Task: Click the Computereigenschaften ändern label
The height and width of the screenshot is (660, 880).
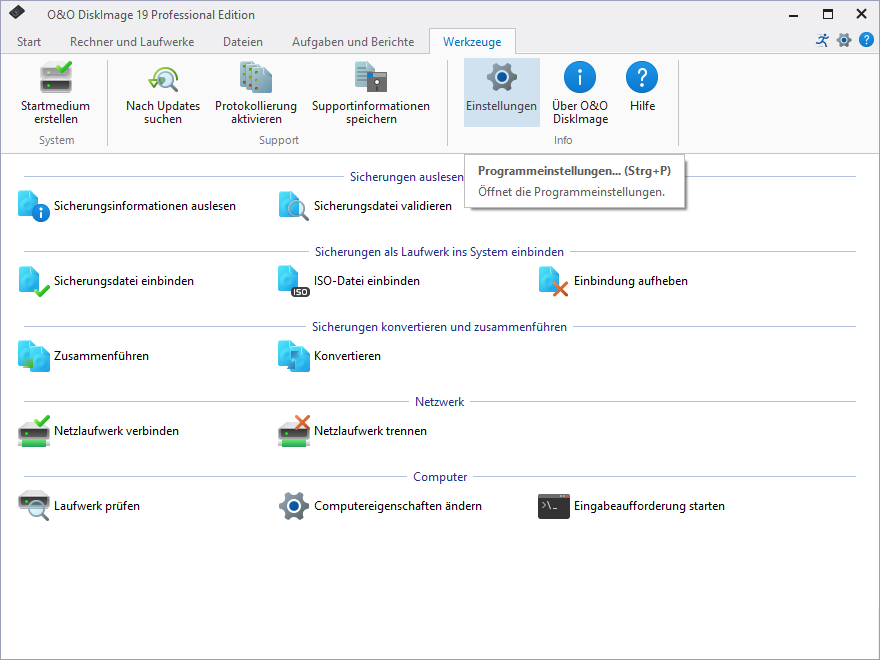Action: pos(397,506)
